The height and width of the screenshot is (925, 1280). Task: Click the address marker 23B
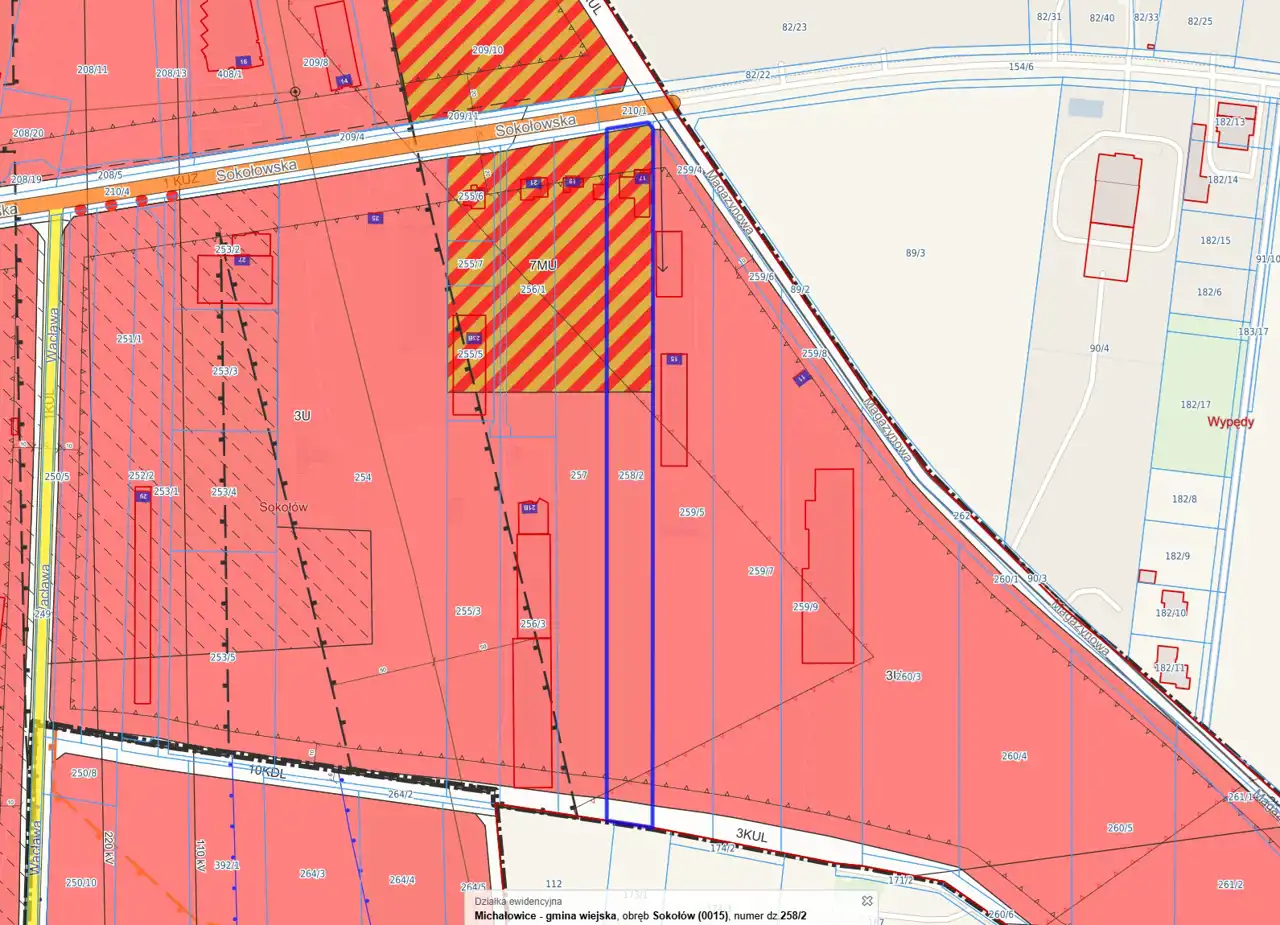point(473,338)
